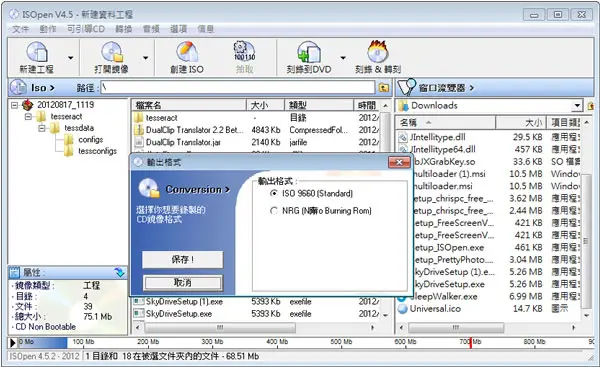
Task: Click the 路徑 path input field
Action: 238,88
